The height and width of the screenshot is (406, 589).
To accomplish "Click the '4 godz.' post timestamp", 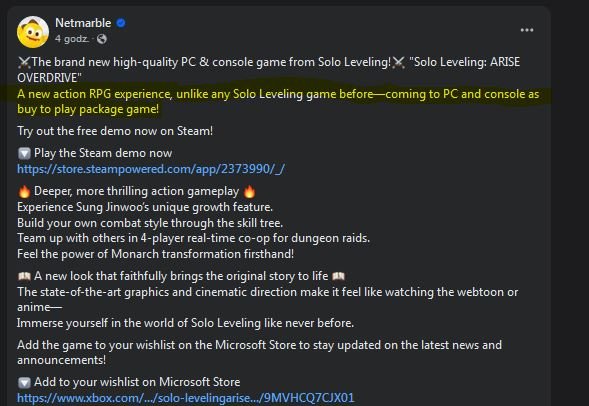I will (x=72, y=39).
